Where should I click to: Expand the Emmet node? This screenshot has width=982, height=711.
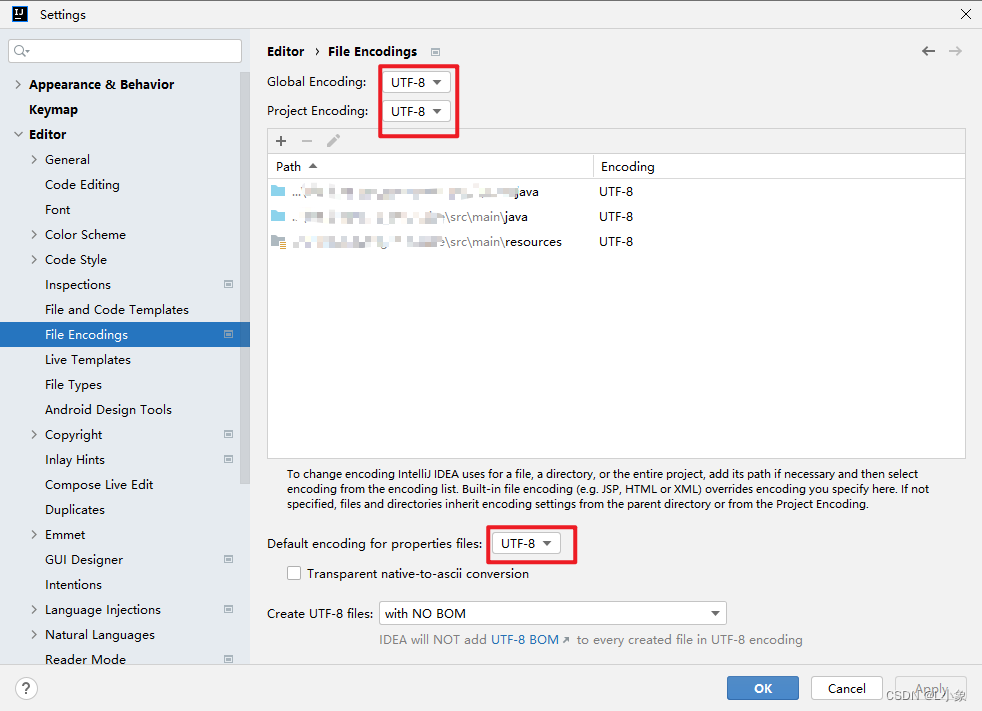[34, 534]
